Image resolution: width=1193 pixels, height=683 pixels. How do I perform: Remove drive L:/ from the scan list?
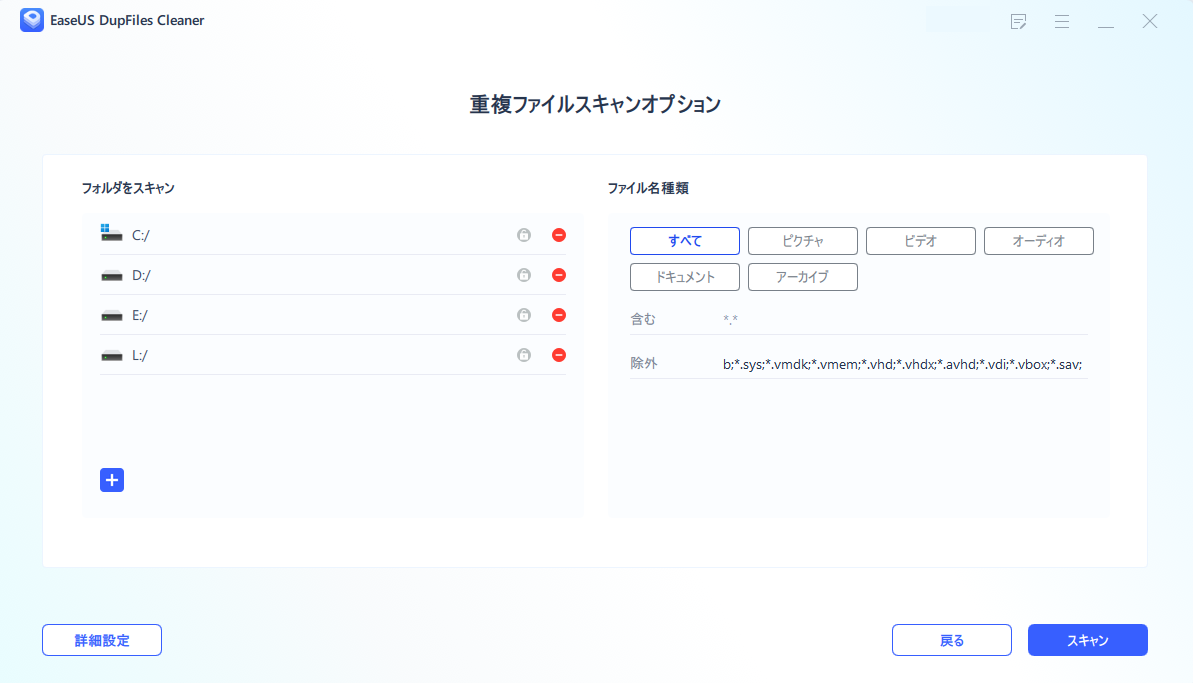point(558,354)
